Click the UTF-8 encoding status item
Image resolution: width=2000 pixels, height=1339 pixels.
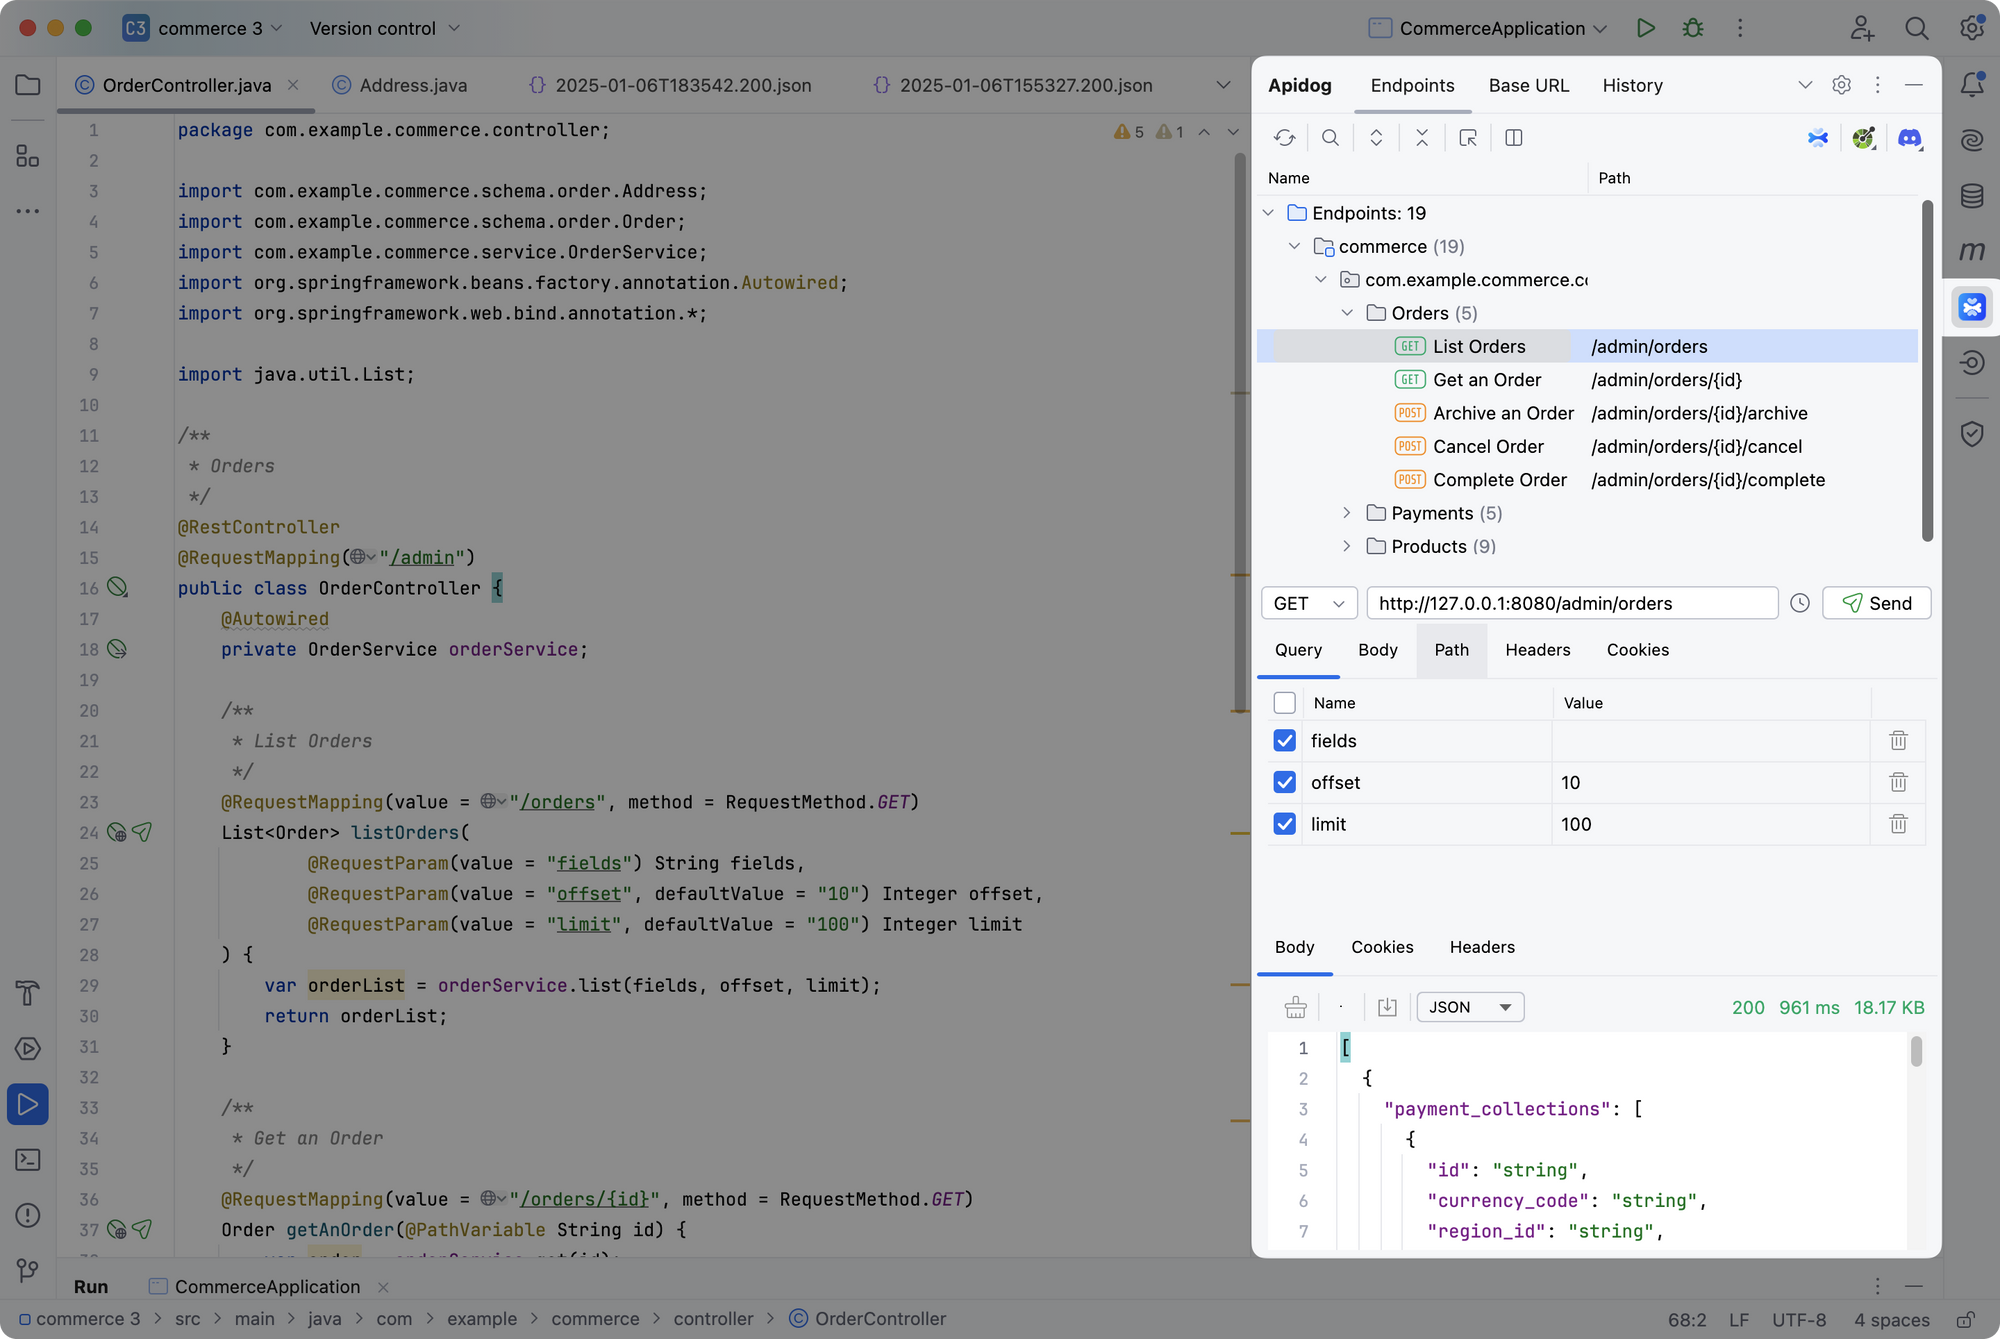[x=1799, y=1320]
